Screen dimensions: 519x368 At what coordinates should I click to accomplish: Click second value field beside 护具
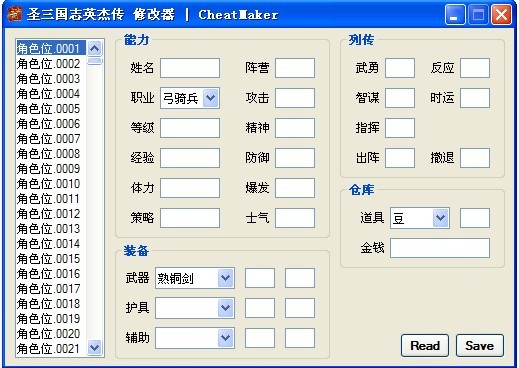point(300,308)
